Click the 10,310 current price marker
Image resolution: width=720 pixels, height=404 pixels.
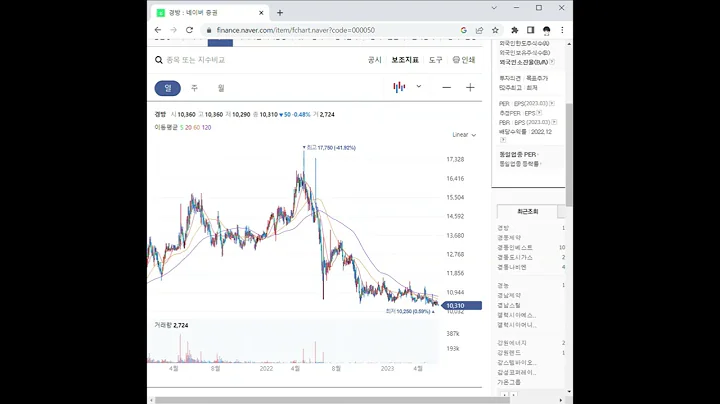(x=461, y=305)
